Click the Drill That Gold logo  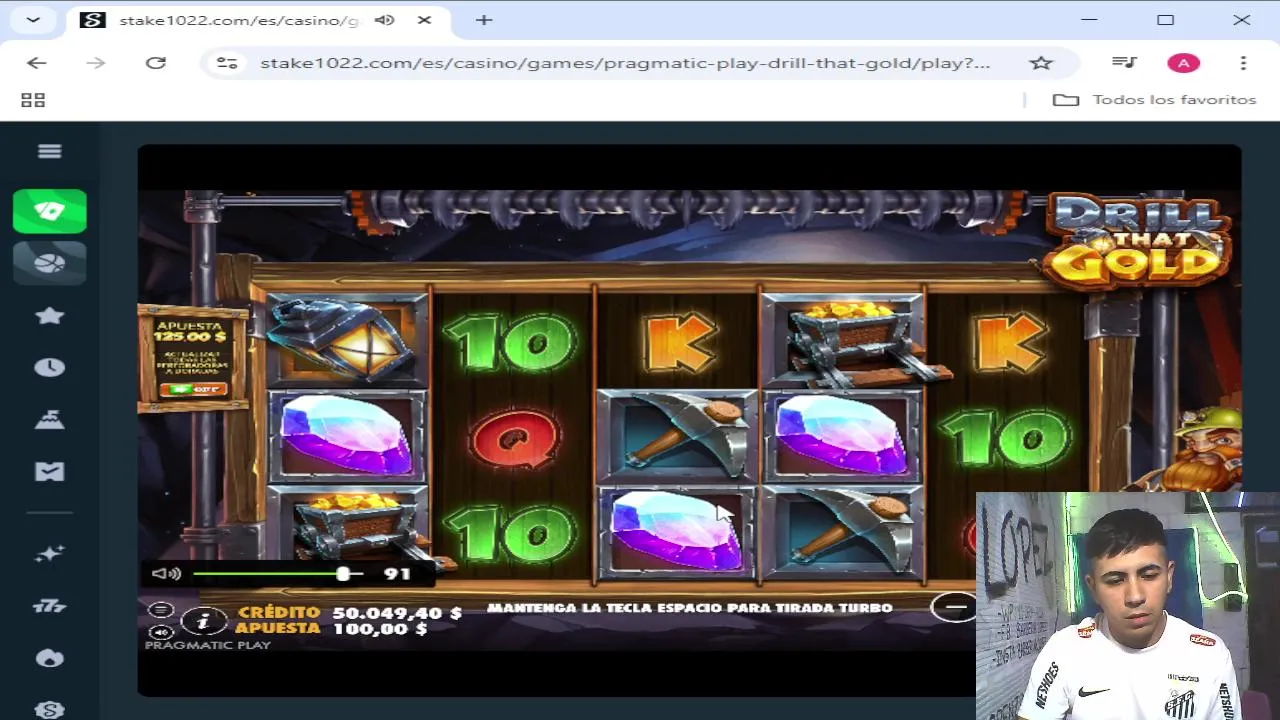pyautogui.click(x=1138, y=240)
